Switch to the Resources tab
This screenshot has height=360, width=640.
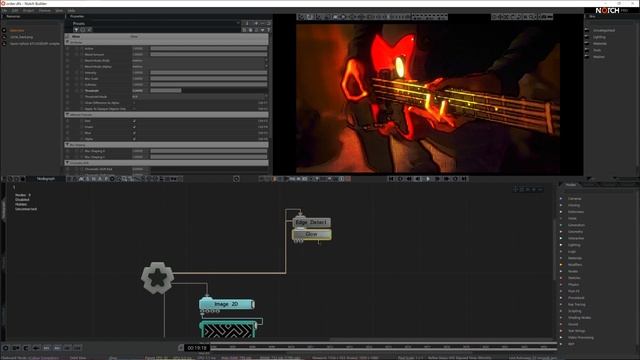tap(13, 16)
